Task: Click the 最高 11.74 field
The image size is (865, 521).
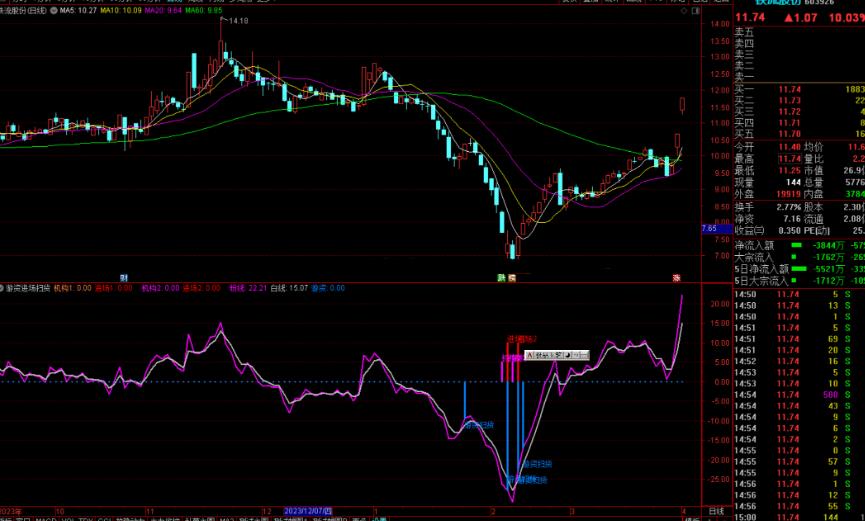Action: pyautogui.click(x=767, y=159)
